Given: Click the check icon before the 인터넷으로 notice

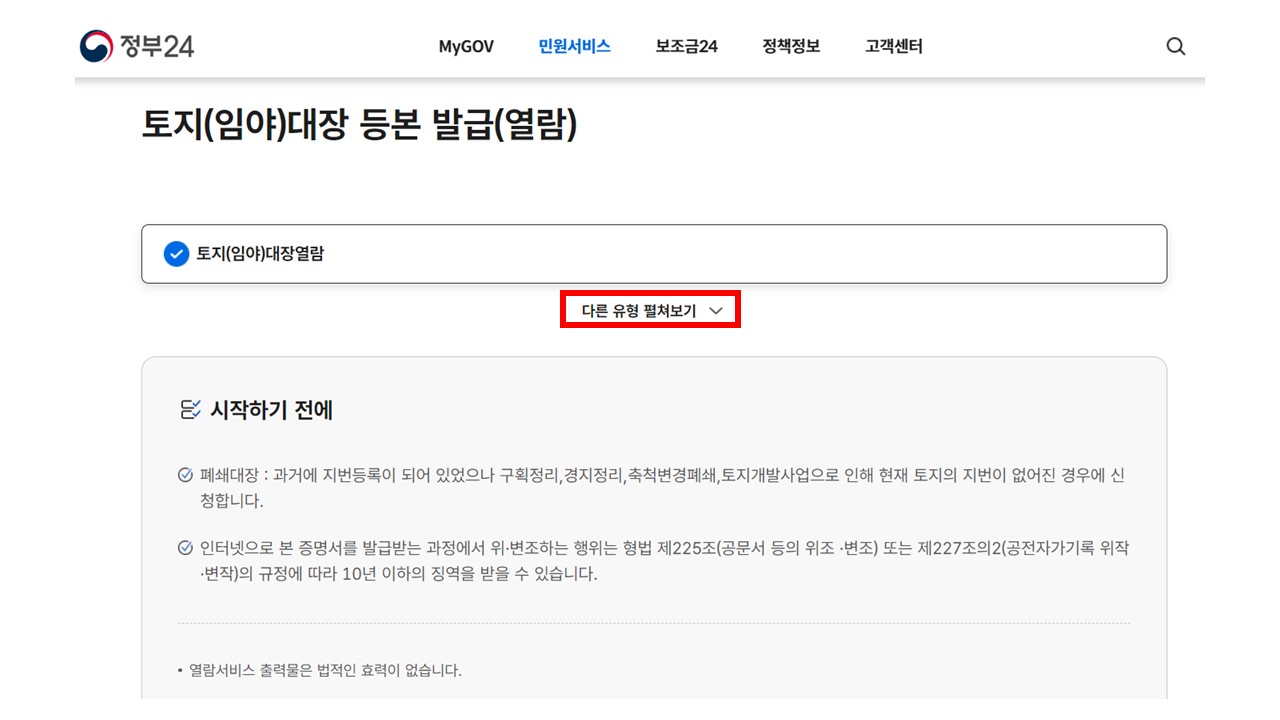Looking at the screenshot, I should [x=183, y=547].
